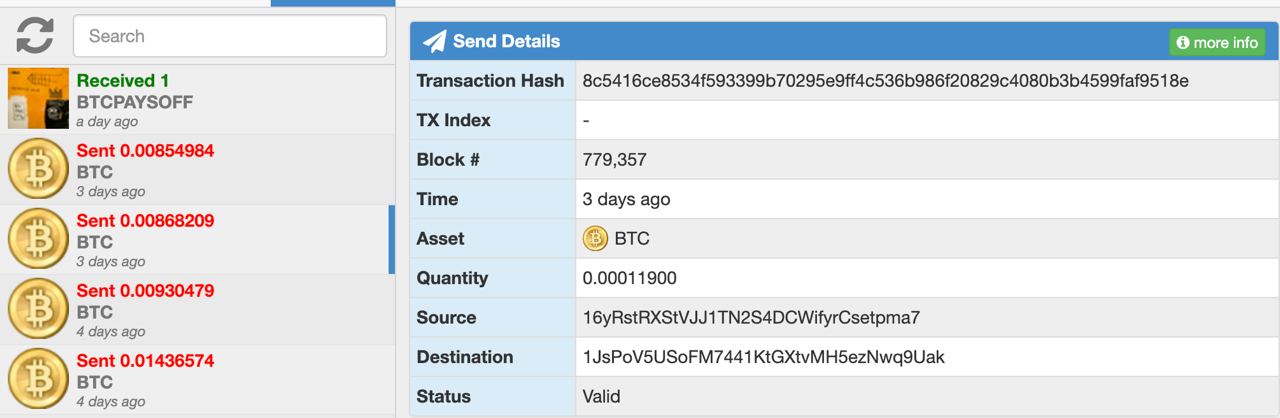Click the paper plane Send Details icon
1280x418 pixels.
click(434, 41)
